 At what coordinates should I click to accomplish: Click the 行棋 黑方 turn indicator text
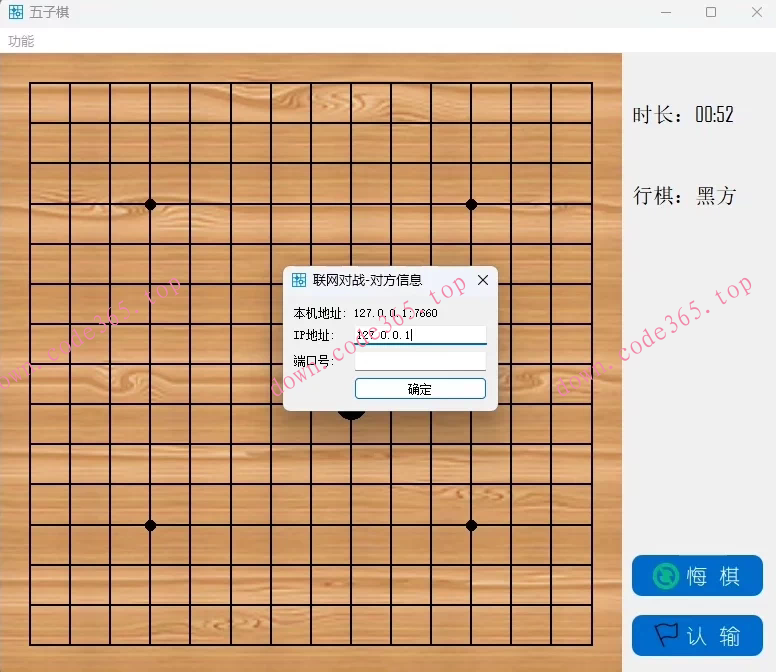click(685, 195)
